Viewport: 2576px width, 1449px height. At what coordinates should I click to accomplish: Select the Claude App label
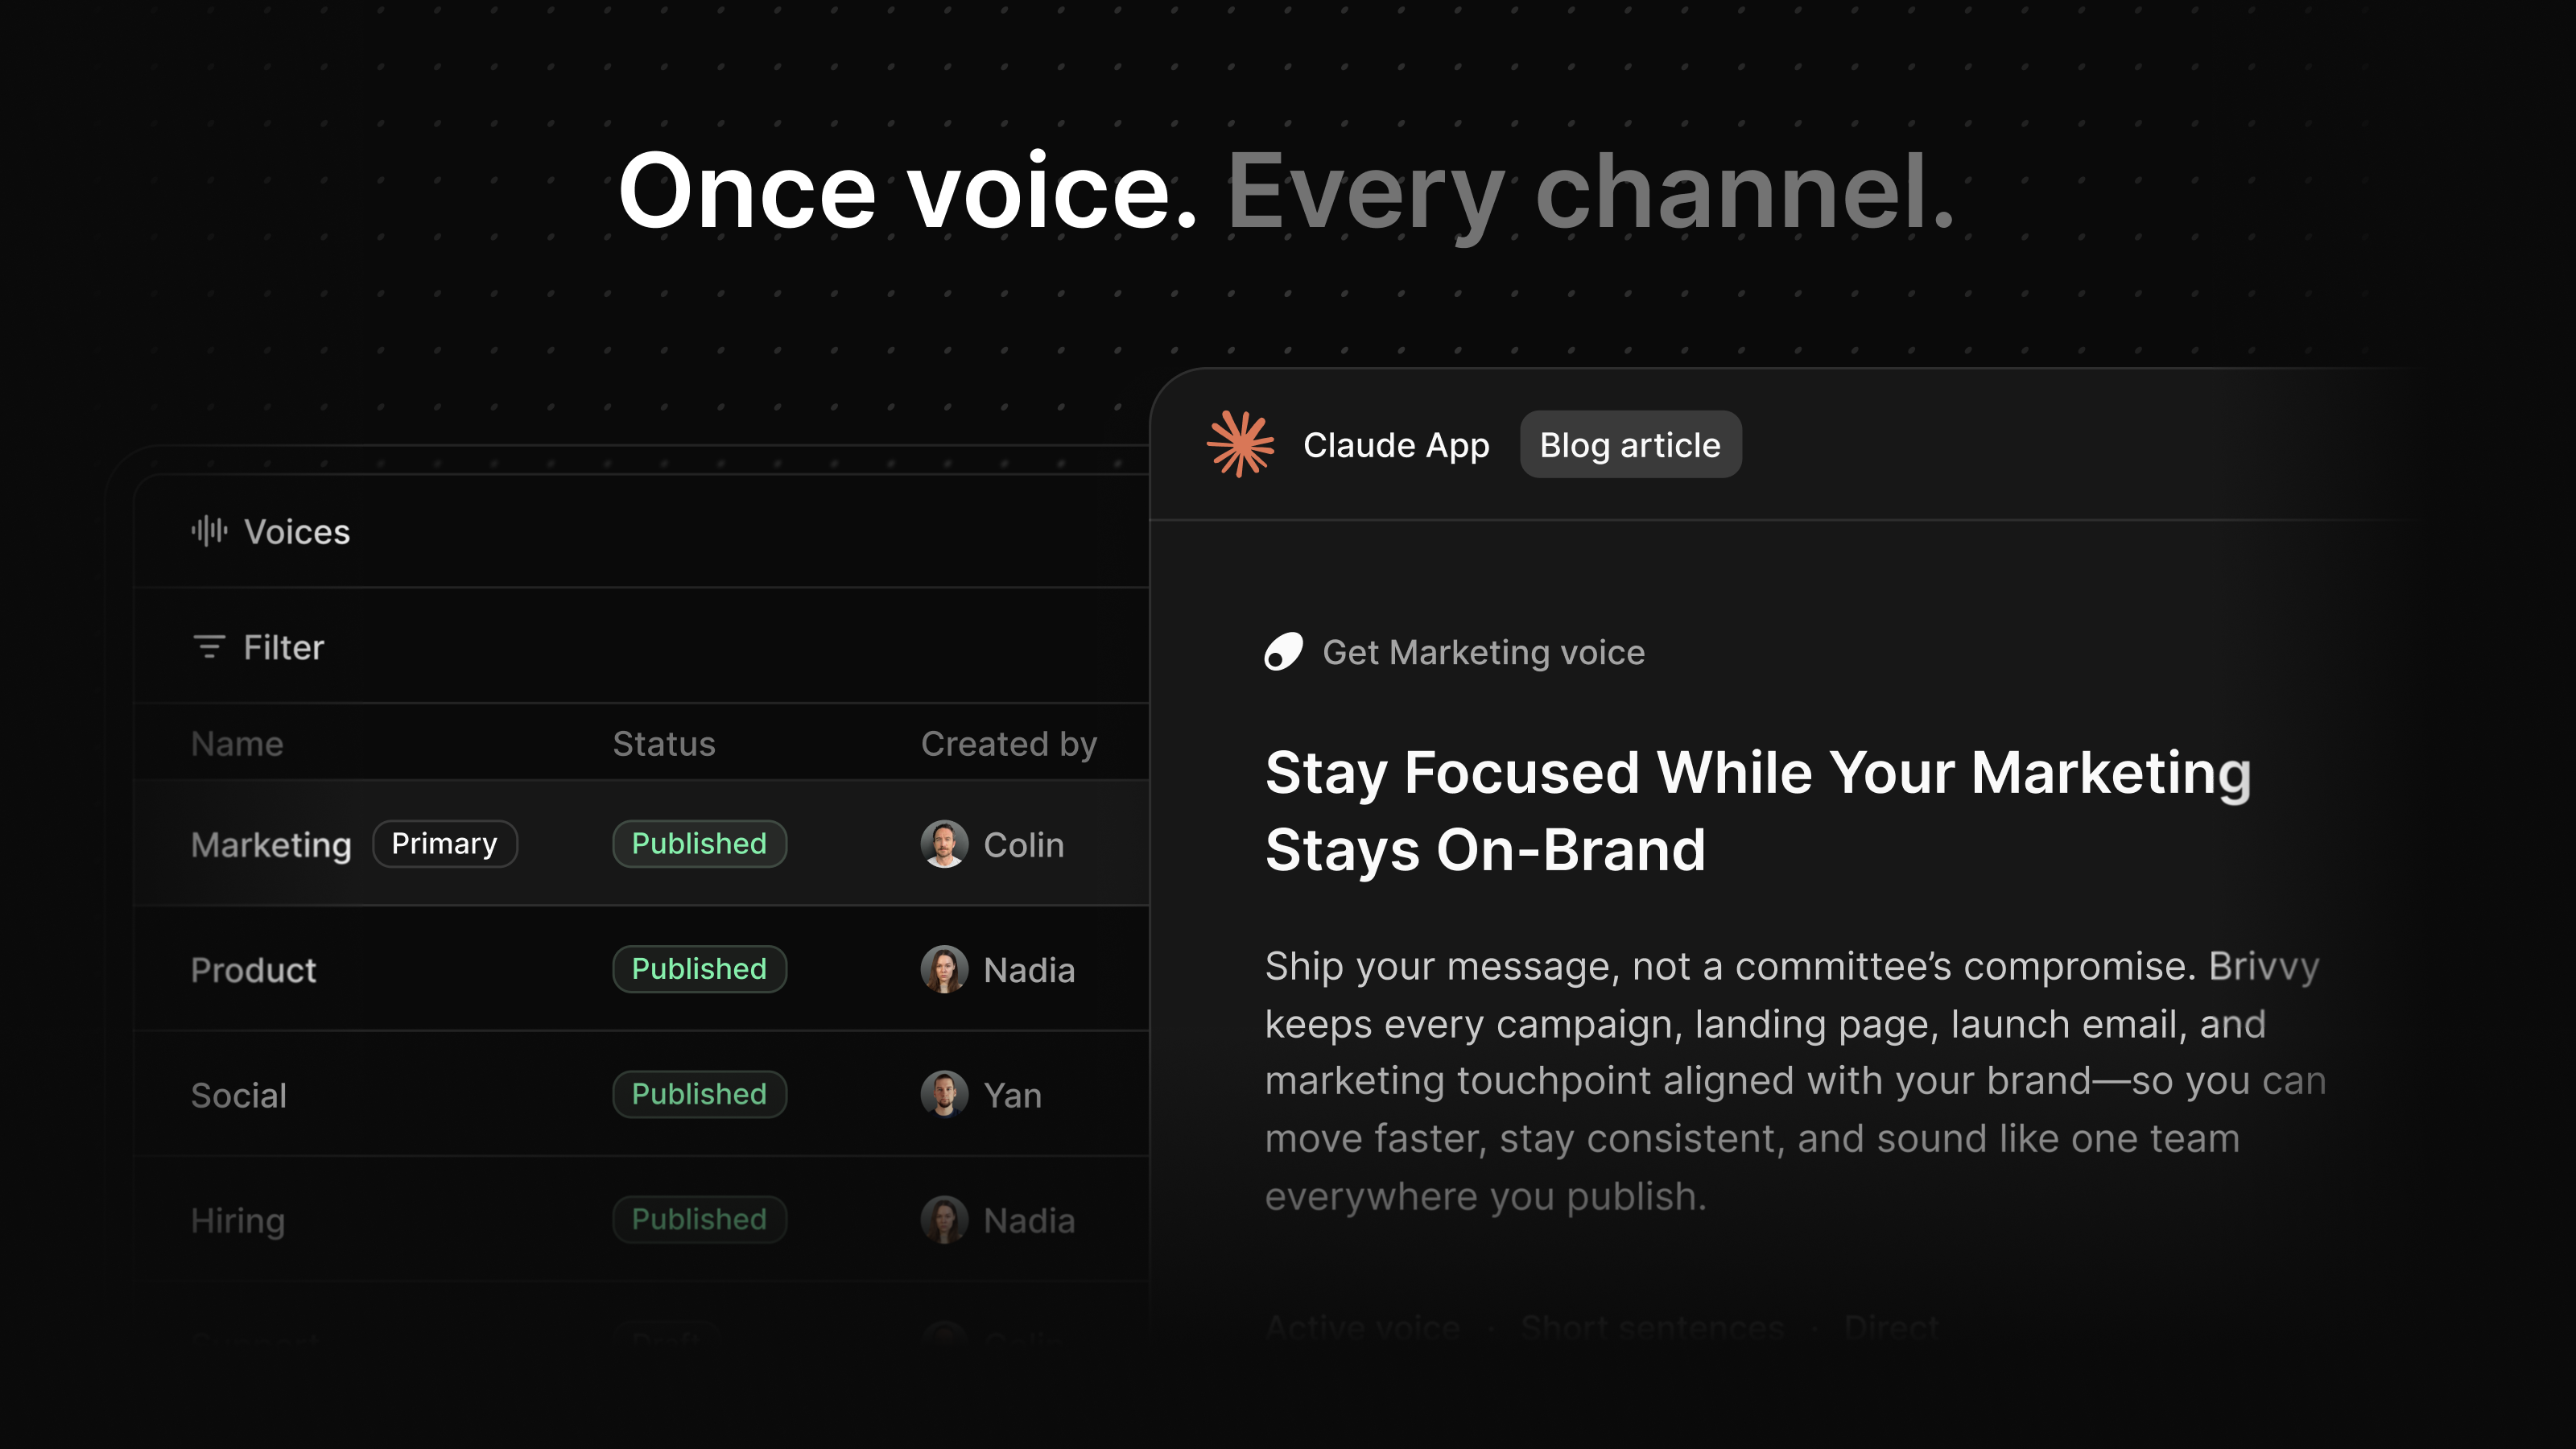coord(1396,445)
